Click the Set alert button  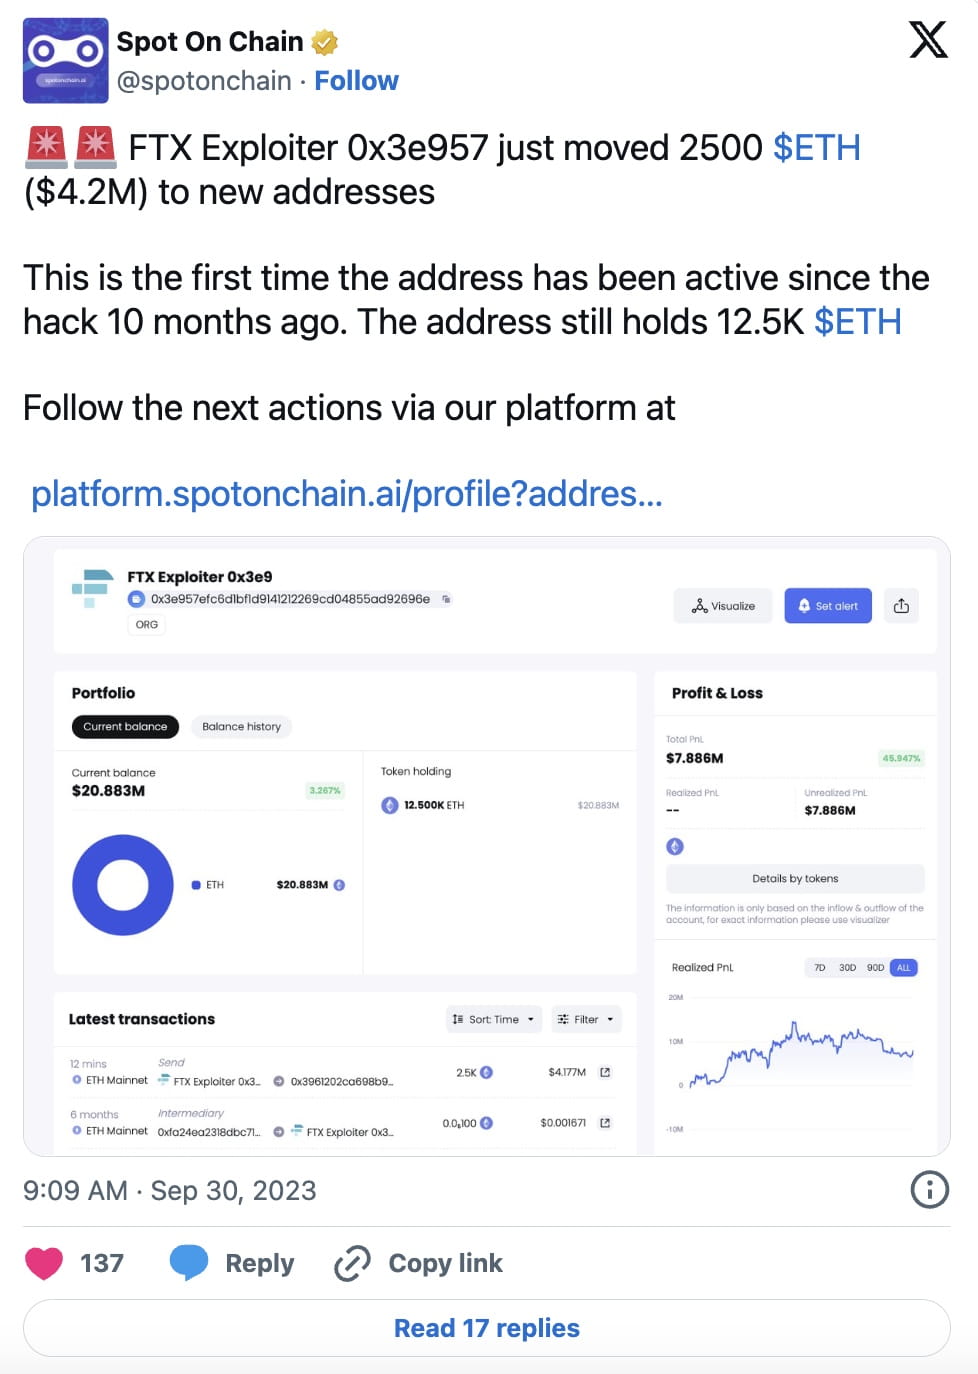click(827, 605)
